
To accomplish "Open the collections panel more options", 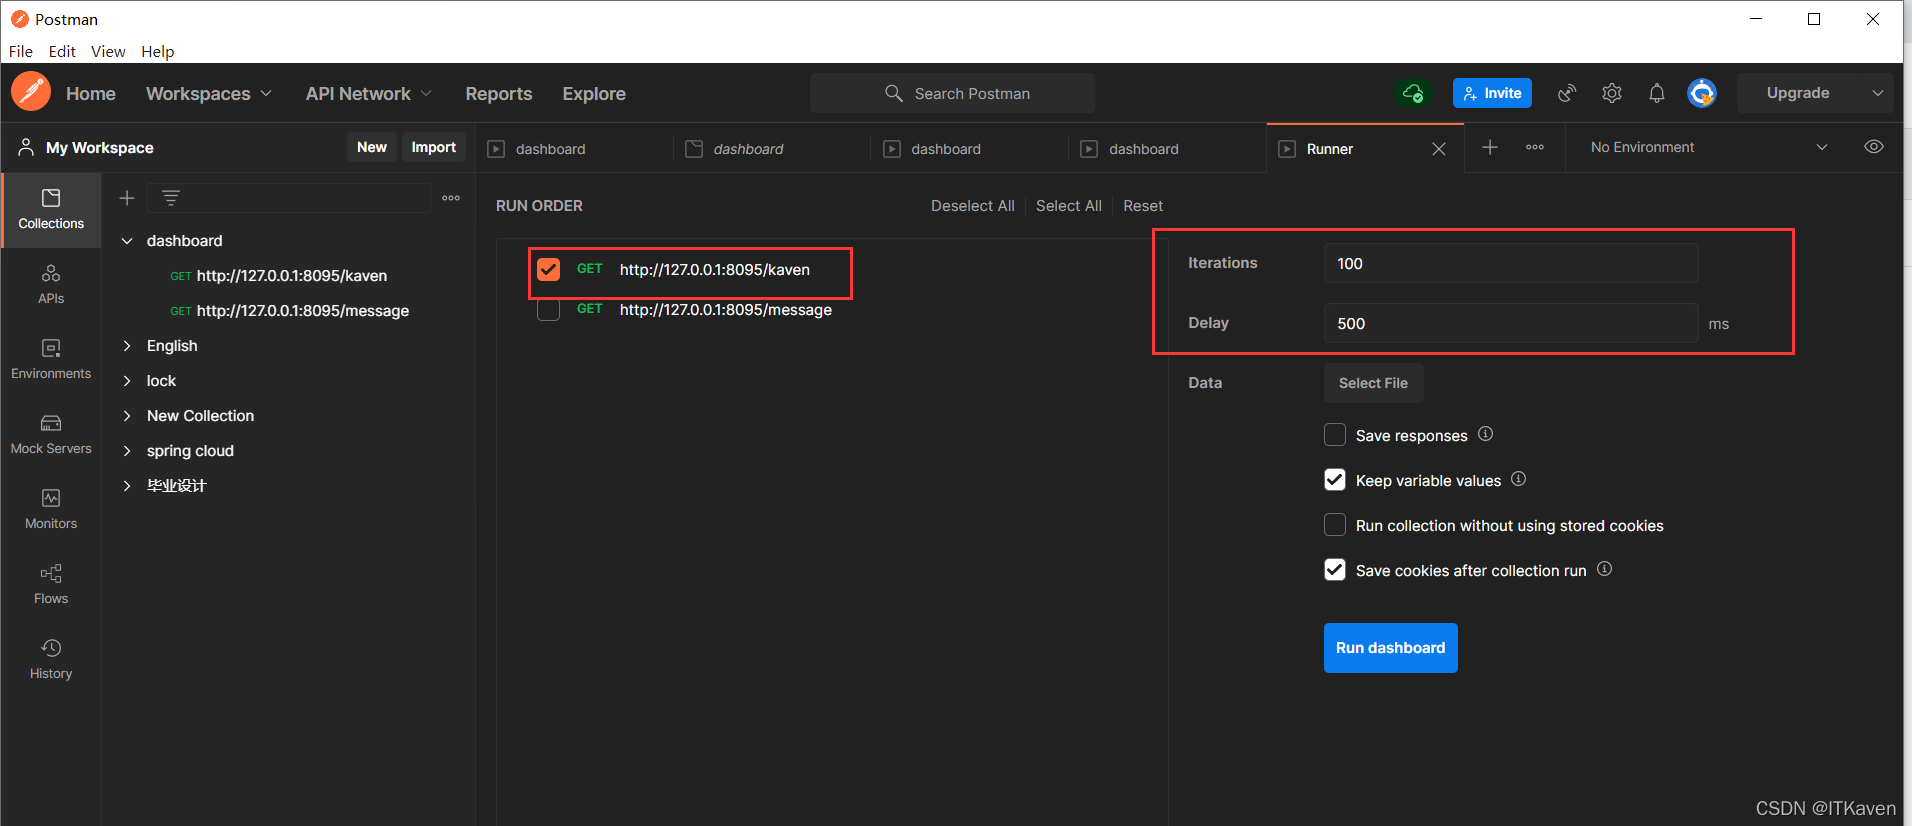I will click(451, 198).
